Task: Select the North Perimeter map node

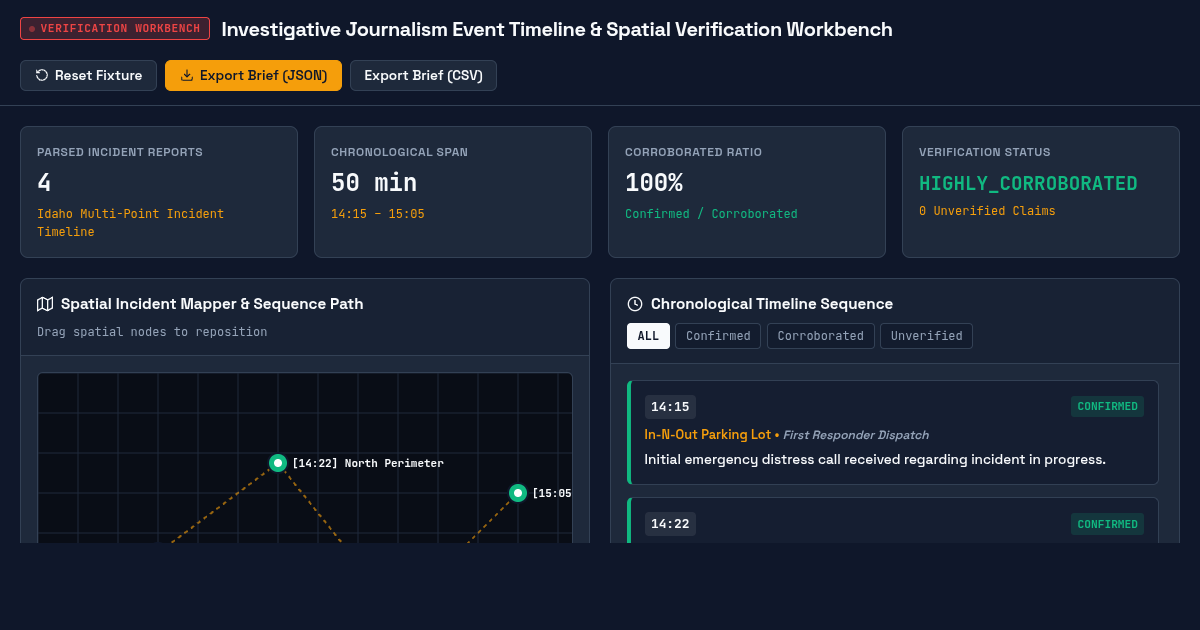Action: (278, 463)
